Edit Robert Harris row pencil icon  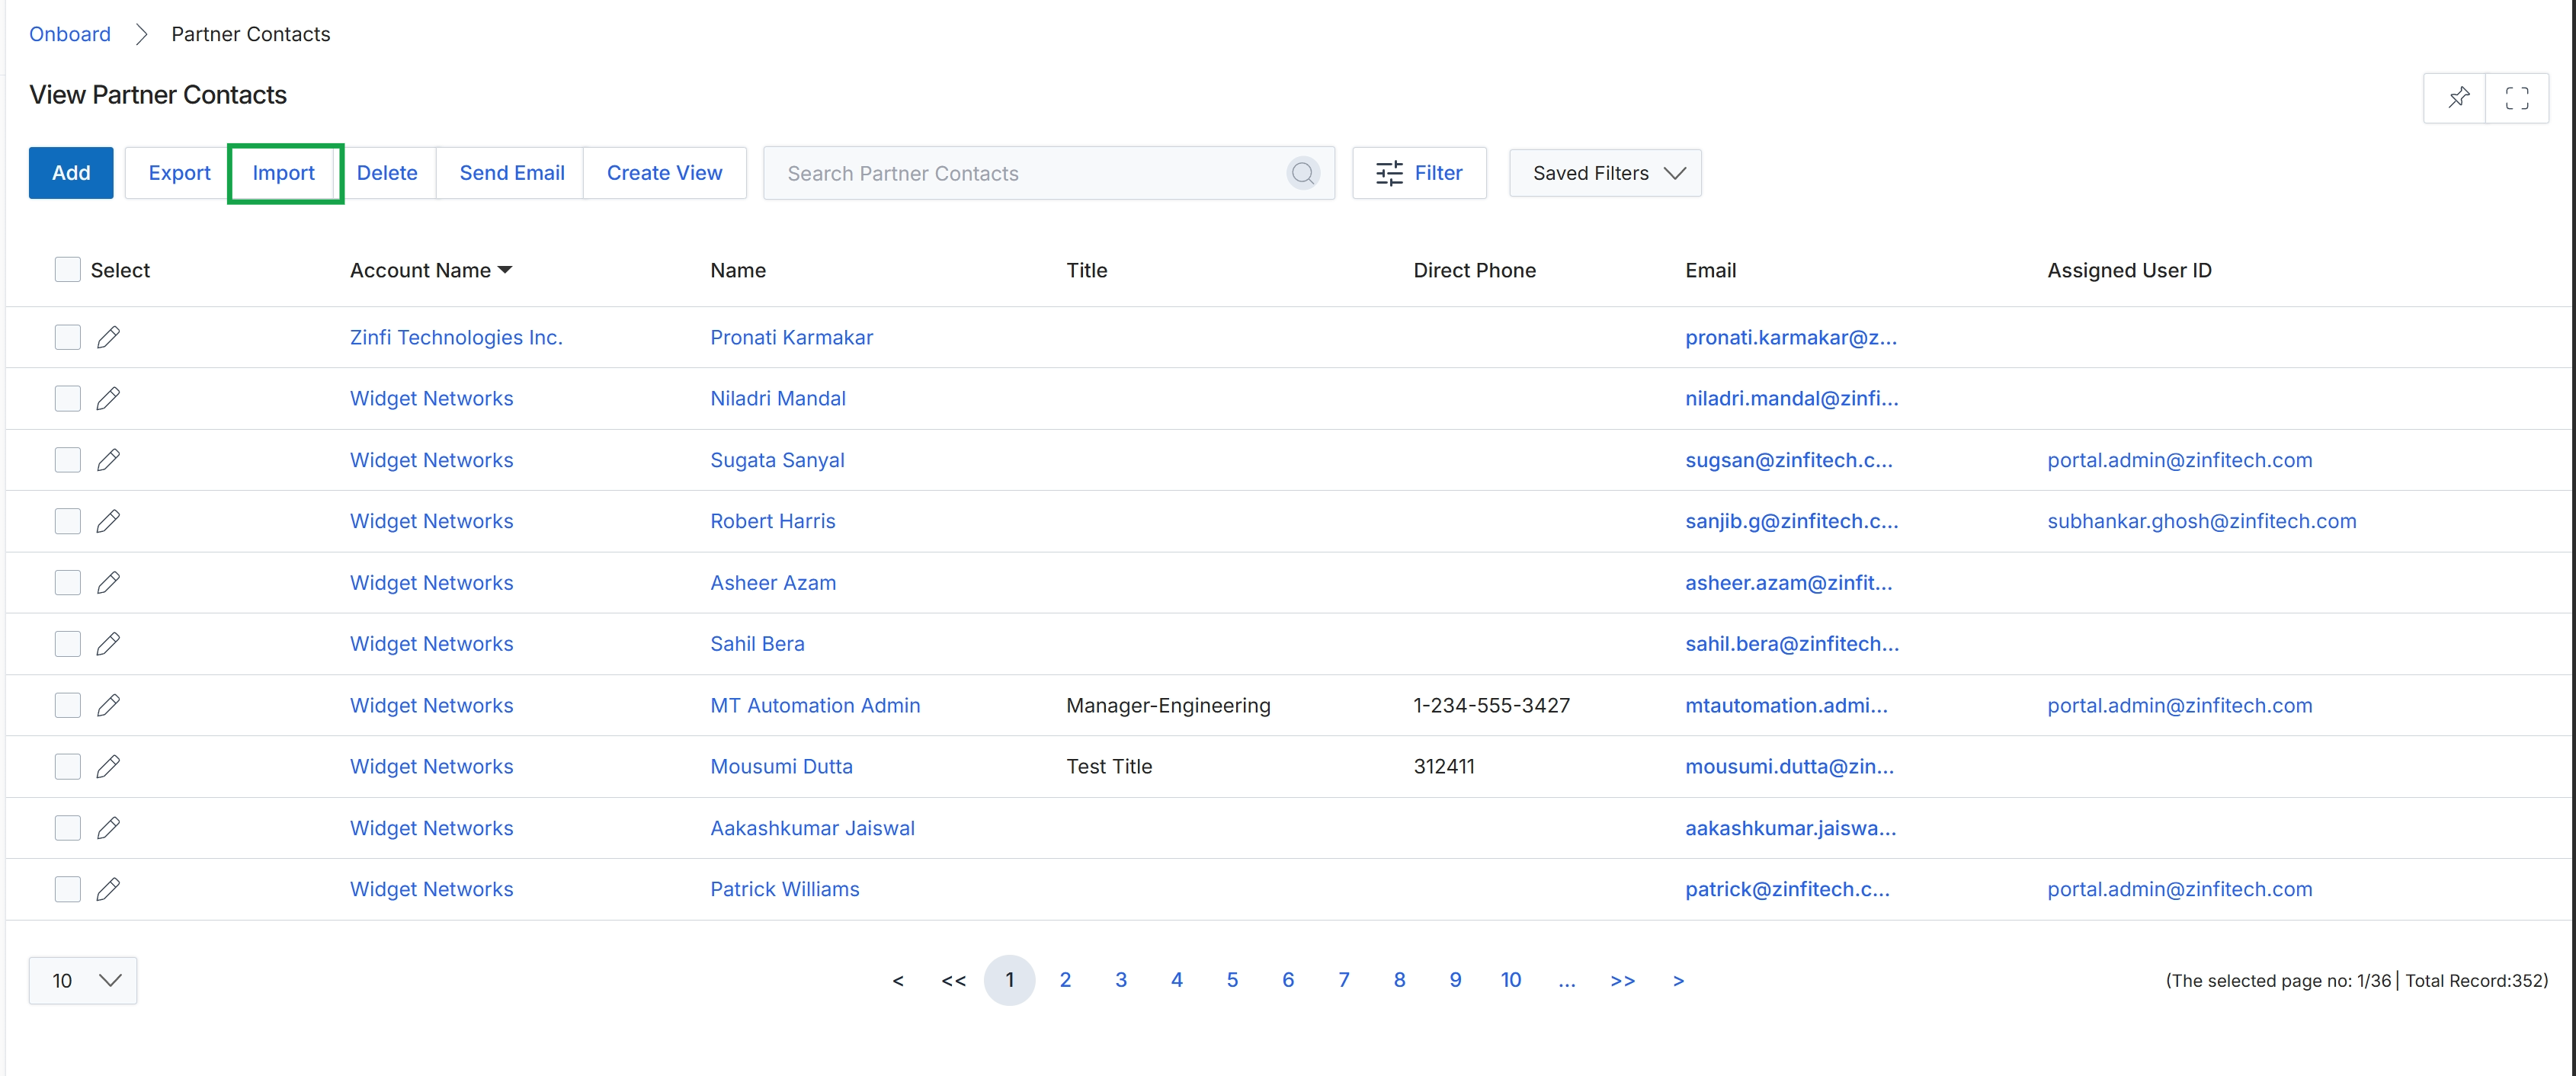[108, 521]
